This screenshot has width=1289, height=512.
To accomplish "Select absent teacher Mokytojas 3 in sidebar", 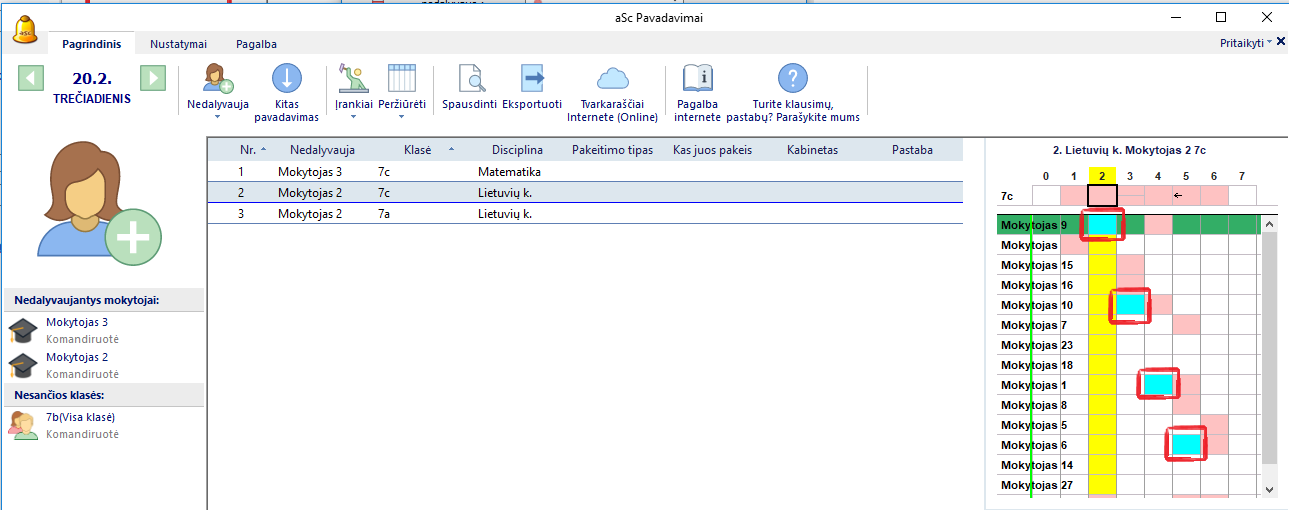I will (77, 322).
